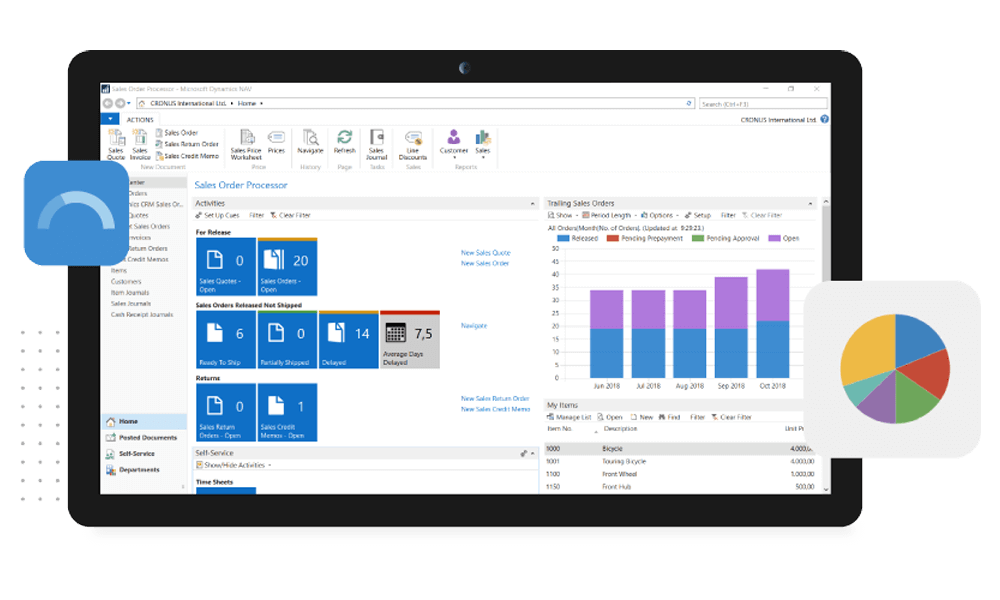
Task: Open the Average Days Delayed tile
Action: point(409,339)
